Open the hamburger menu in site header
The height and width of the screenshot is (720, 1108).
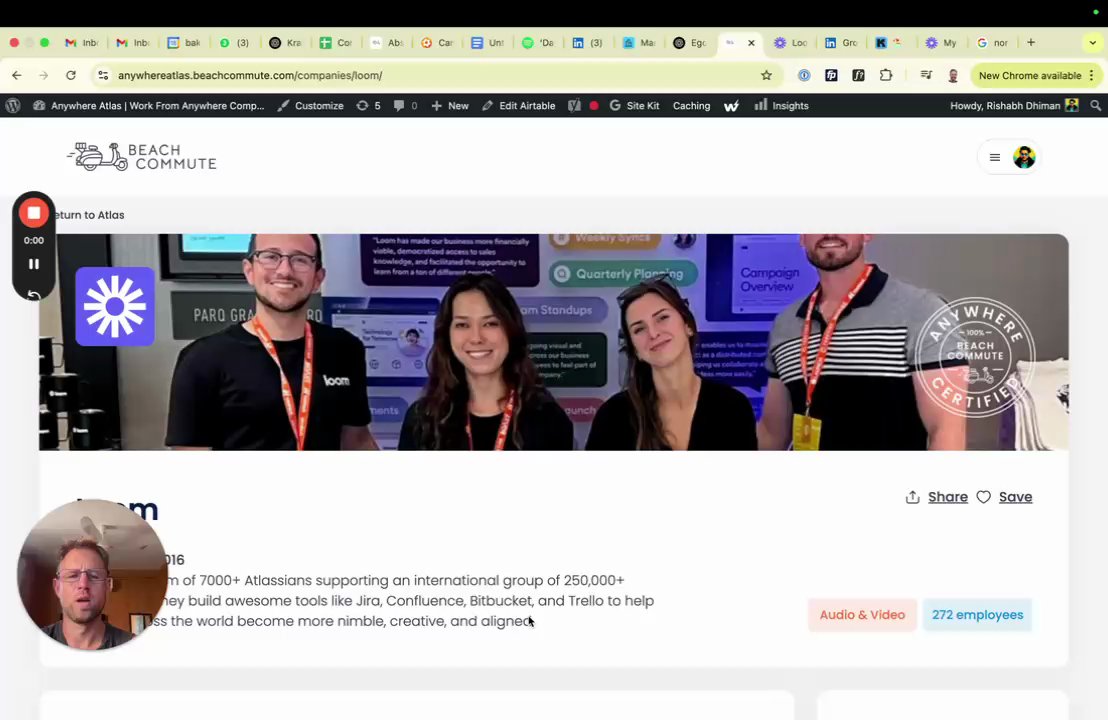(995, 157)
